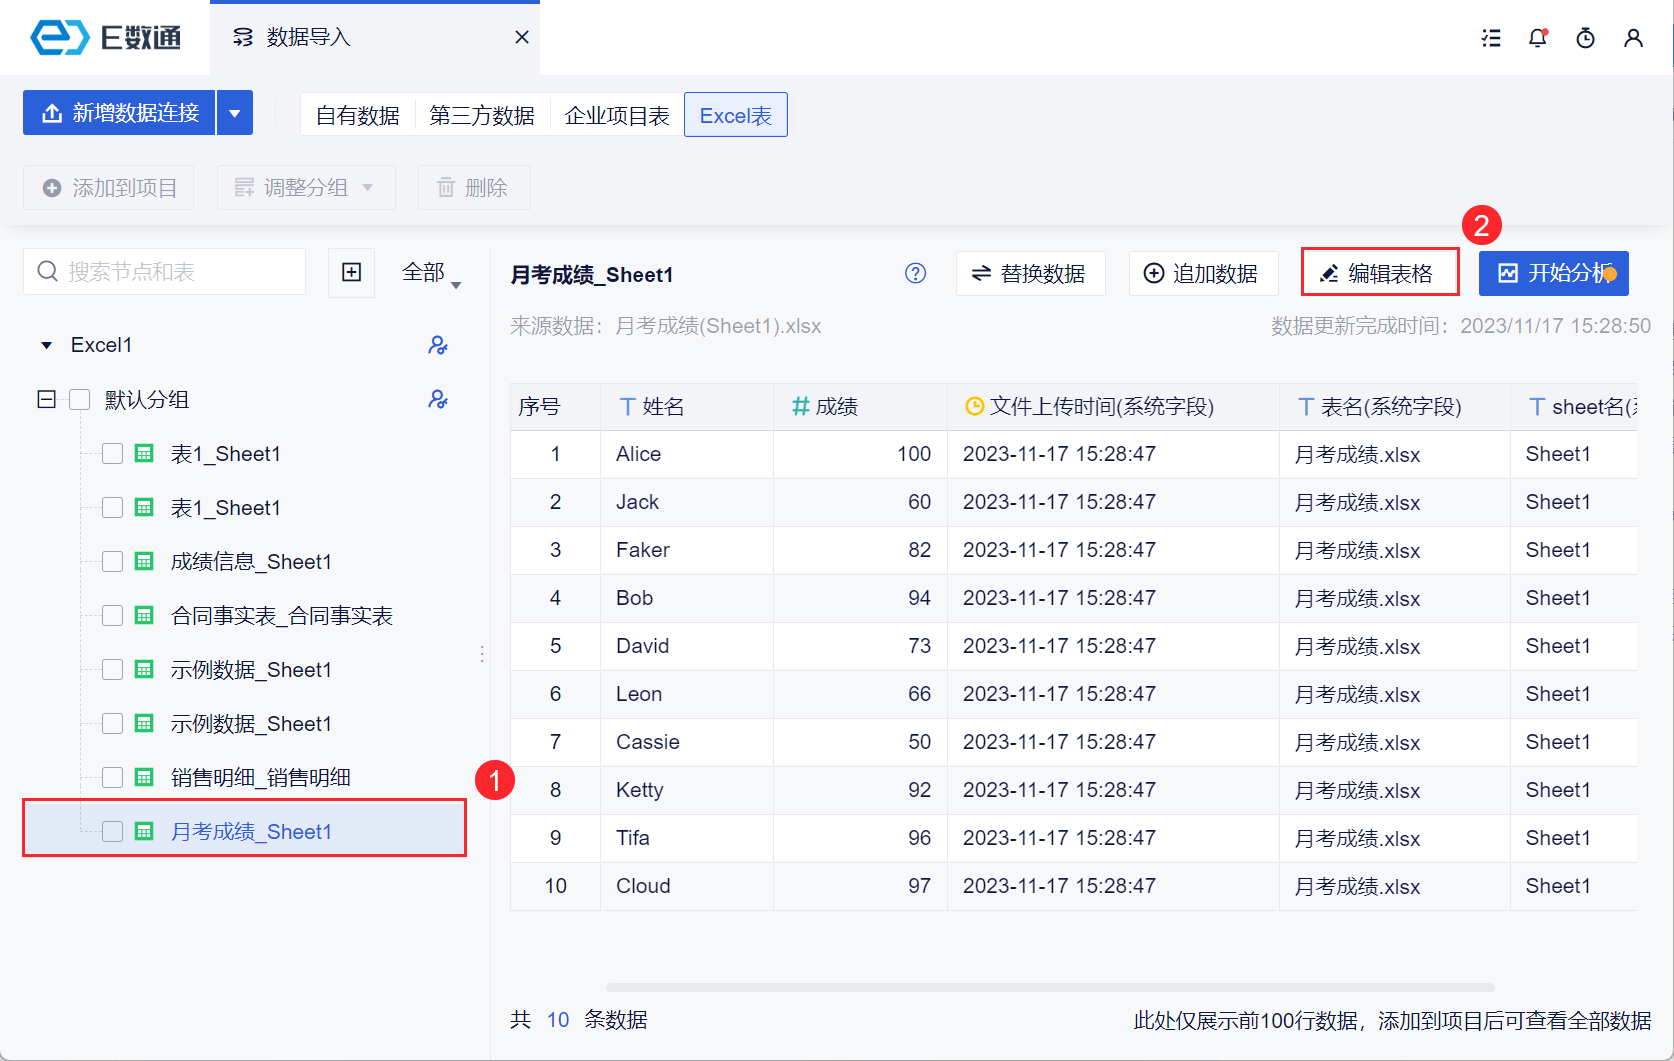Click the text-type icon of 表名 column
The width and height of the screenshot is (1674, 1061).
[x=1306, y=406]
